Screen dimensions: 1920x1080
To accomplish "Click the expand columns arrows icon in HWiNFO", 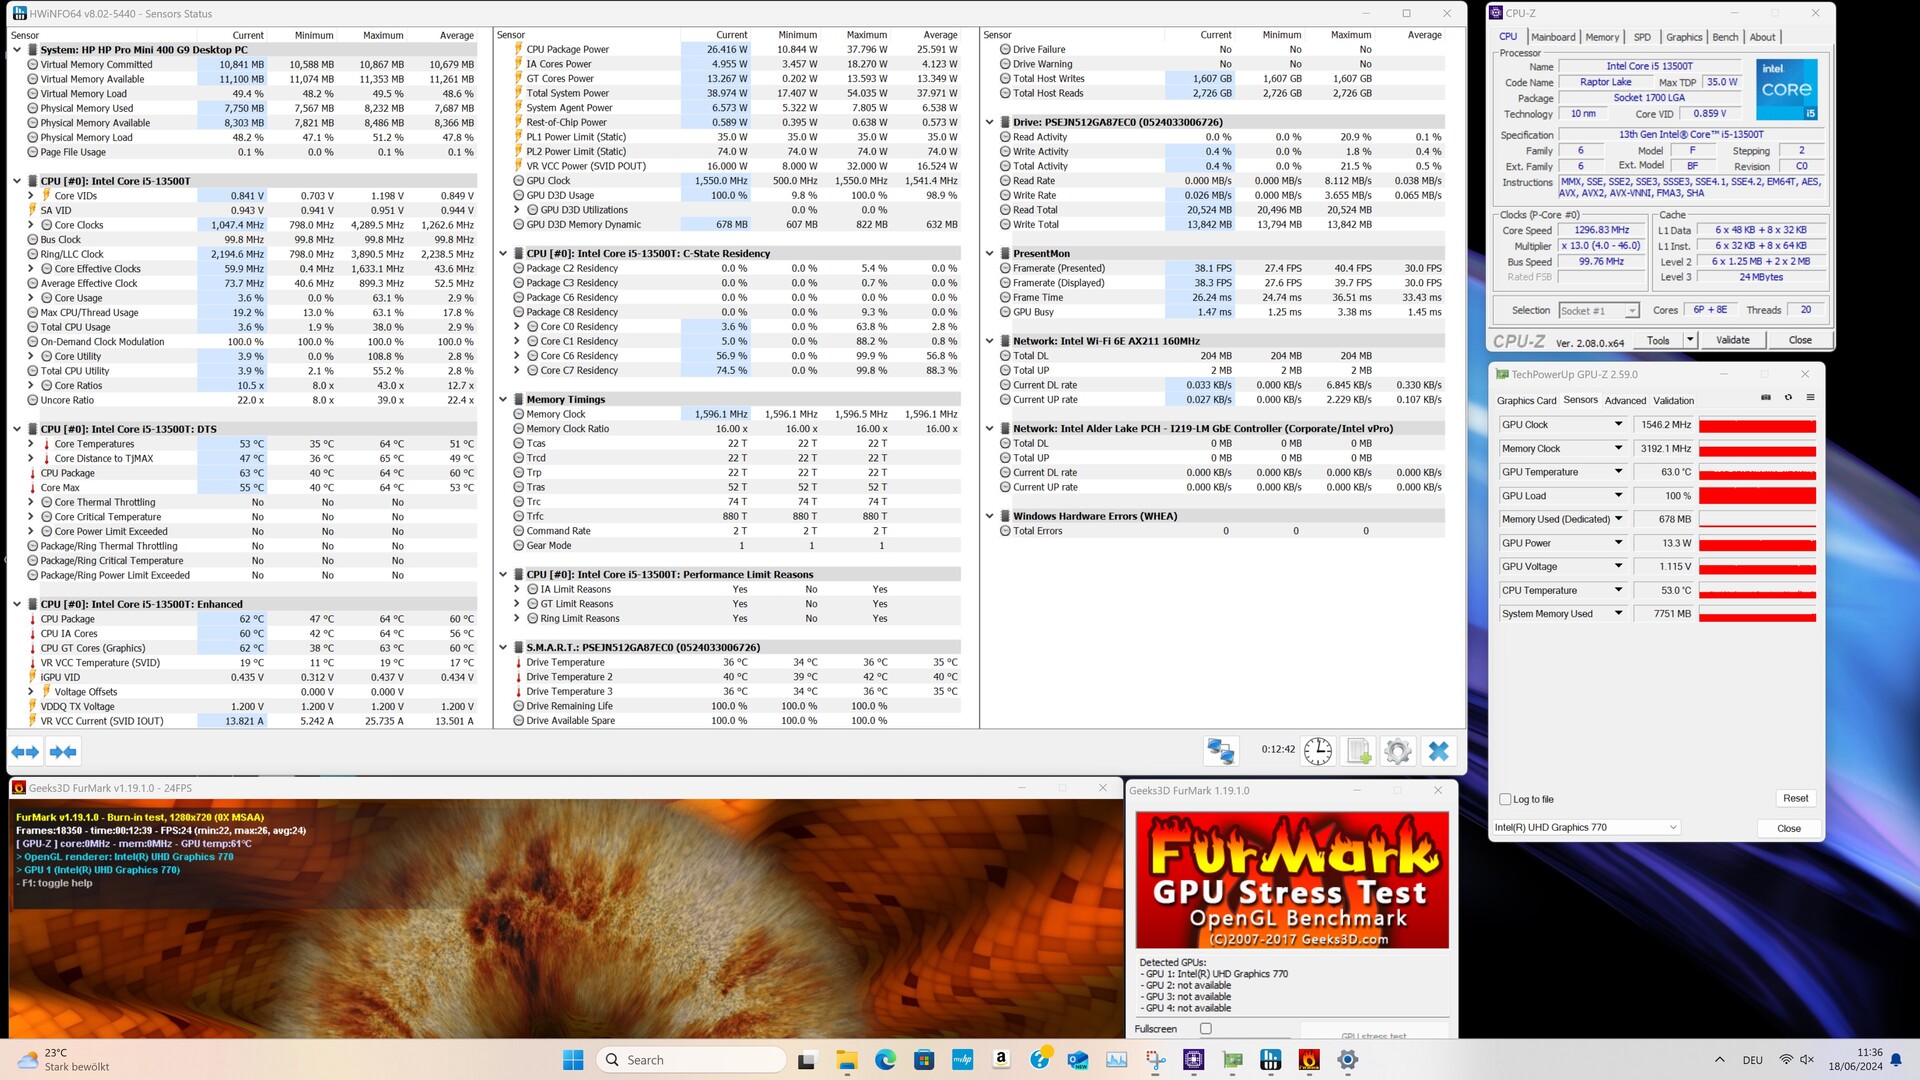I will click(25, 752).
